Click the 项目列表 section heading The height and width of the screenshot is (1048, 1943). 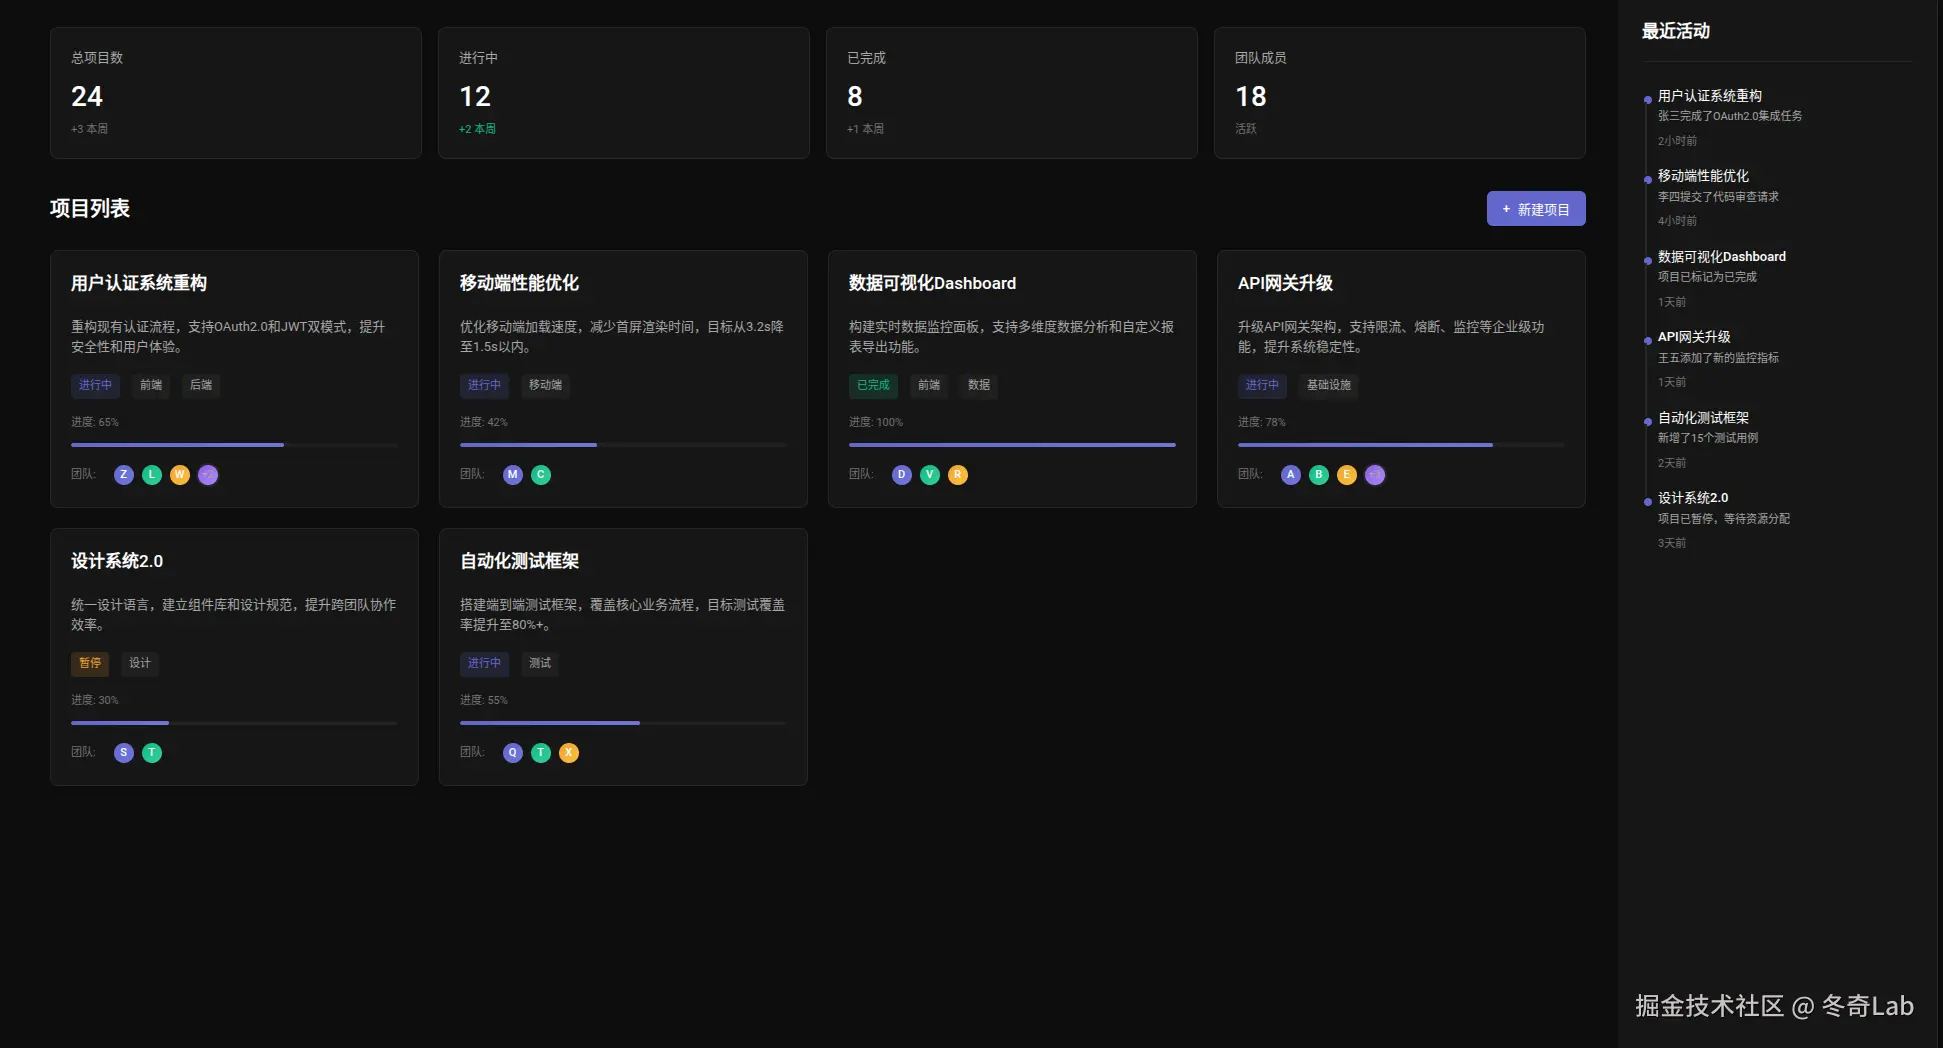tap(90, 208)
